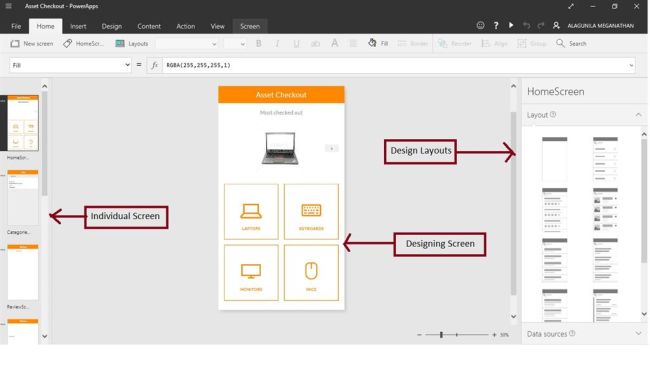Click the full-screen expand arrows icon
Screen dimensions: 650x365
coord(571,6)
